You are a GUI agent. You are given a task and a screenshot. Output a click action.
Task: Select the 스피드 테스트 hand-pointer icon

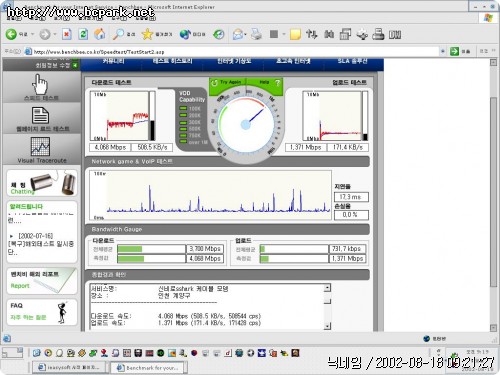click(41, 85)
